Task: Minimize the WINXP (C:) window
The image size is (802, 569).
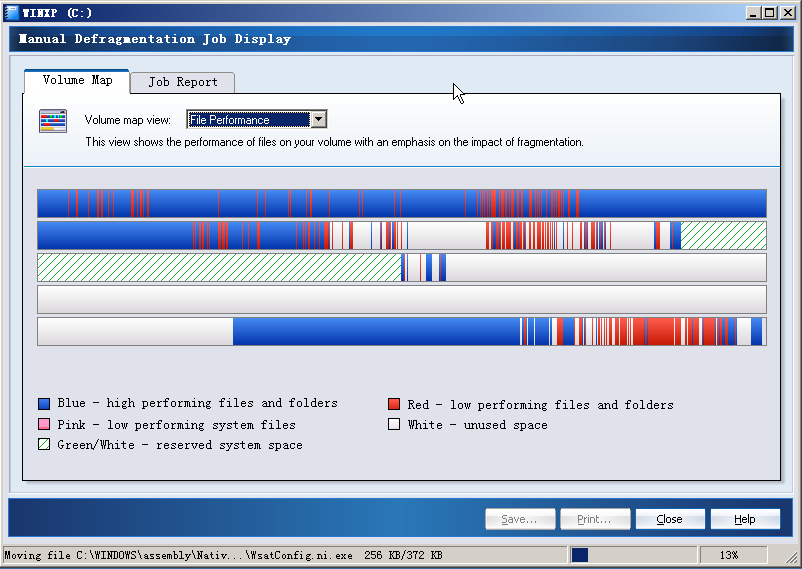Action: pos(752,13)
